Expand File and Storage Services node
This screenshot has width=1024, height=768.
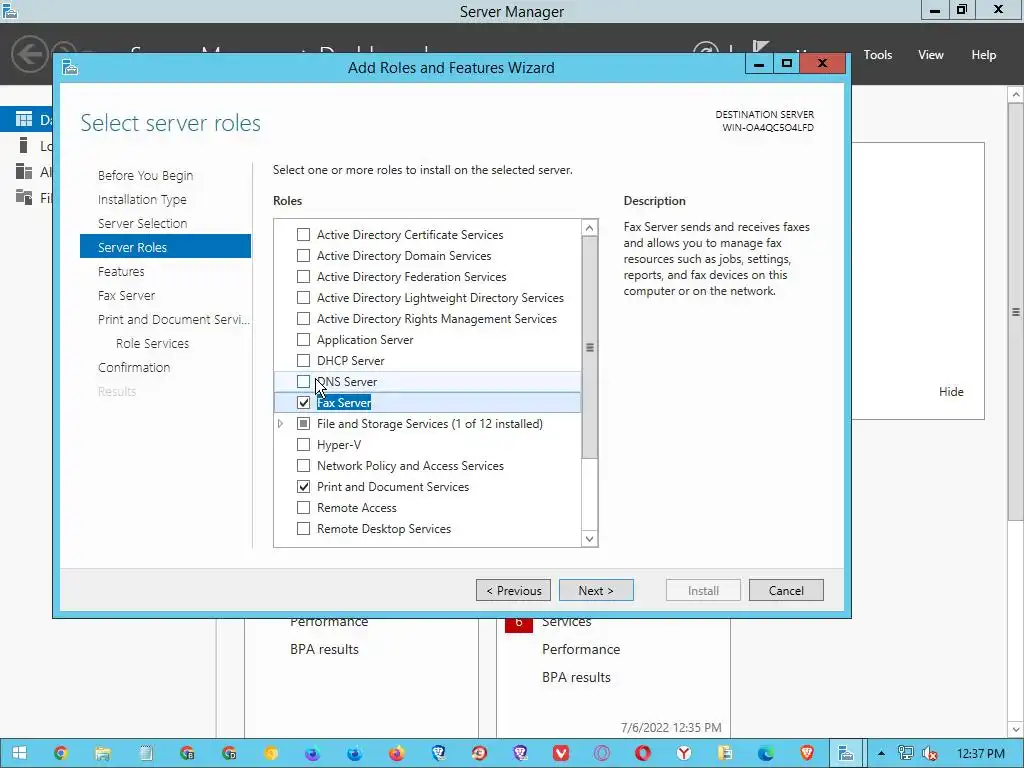[280, 424]
